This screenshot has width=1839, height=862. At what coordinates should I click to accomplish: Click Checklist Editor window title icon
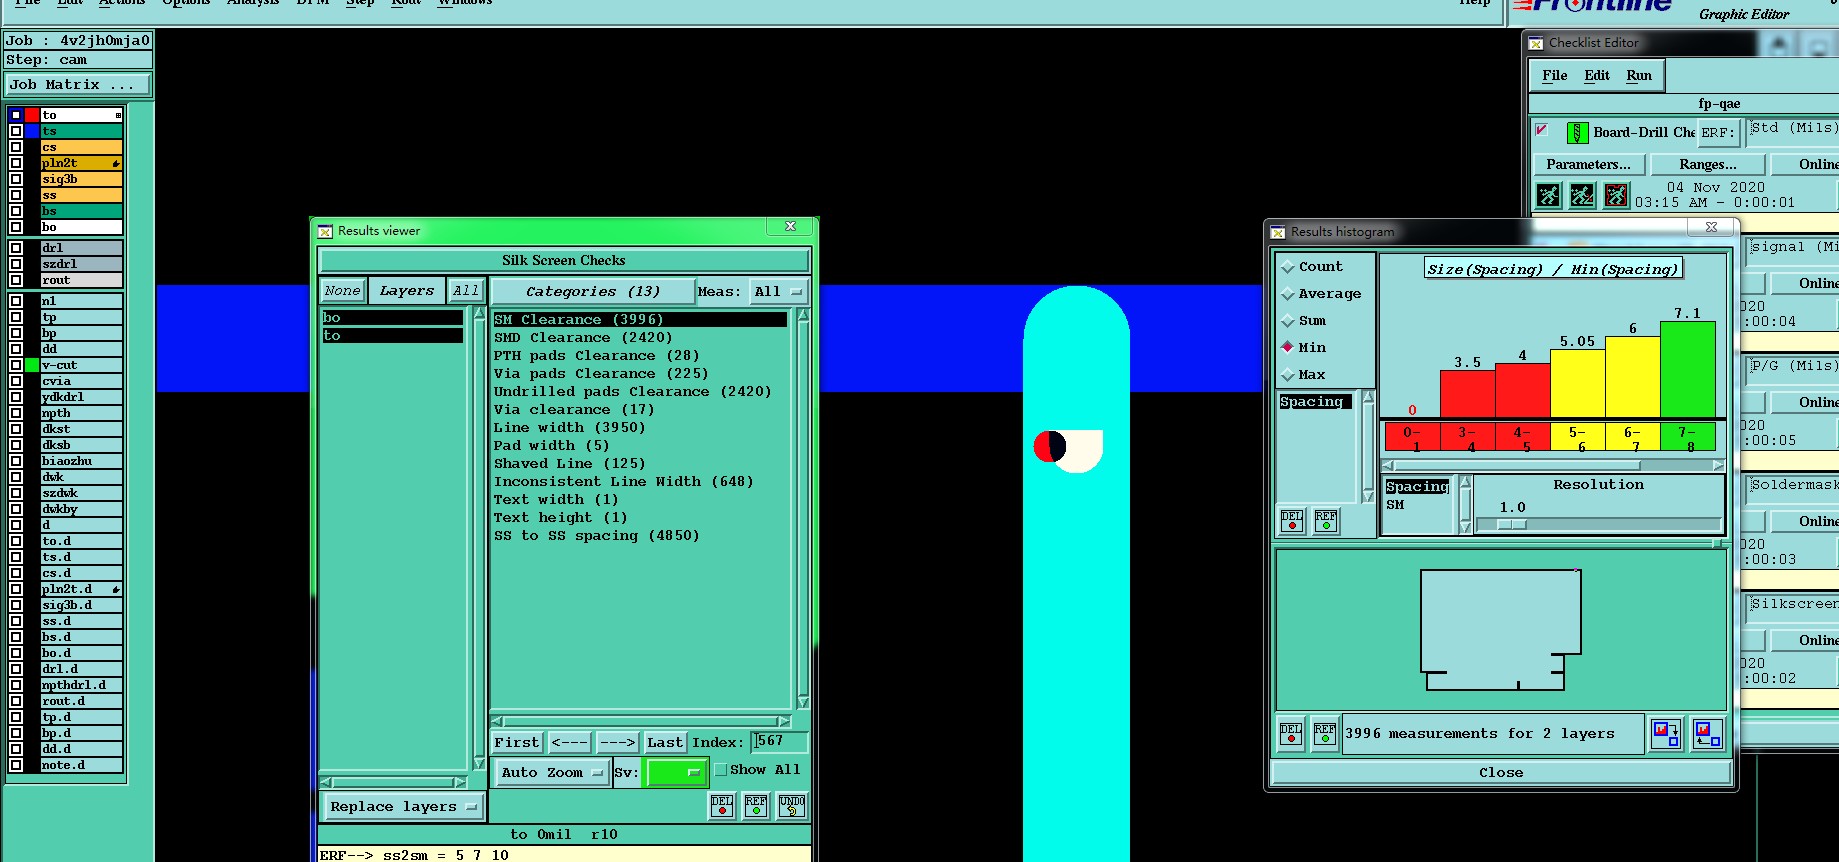(x=1536, y=43)
